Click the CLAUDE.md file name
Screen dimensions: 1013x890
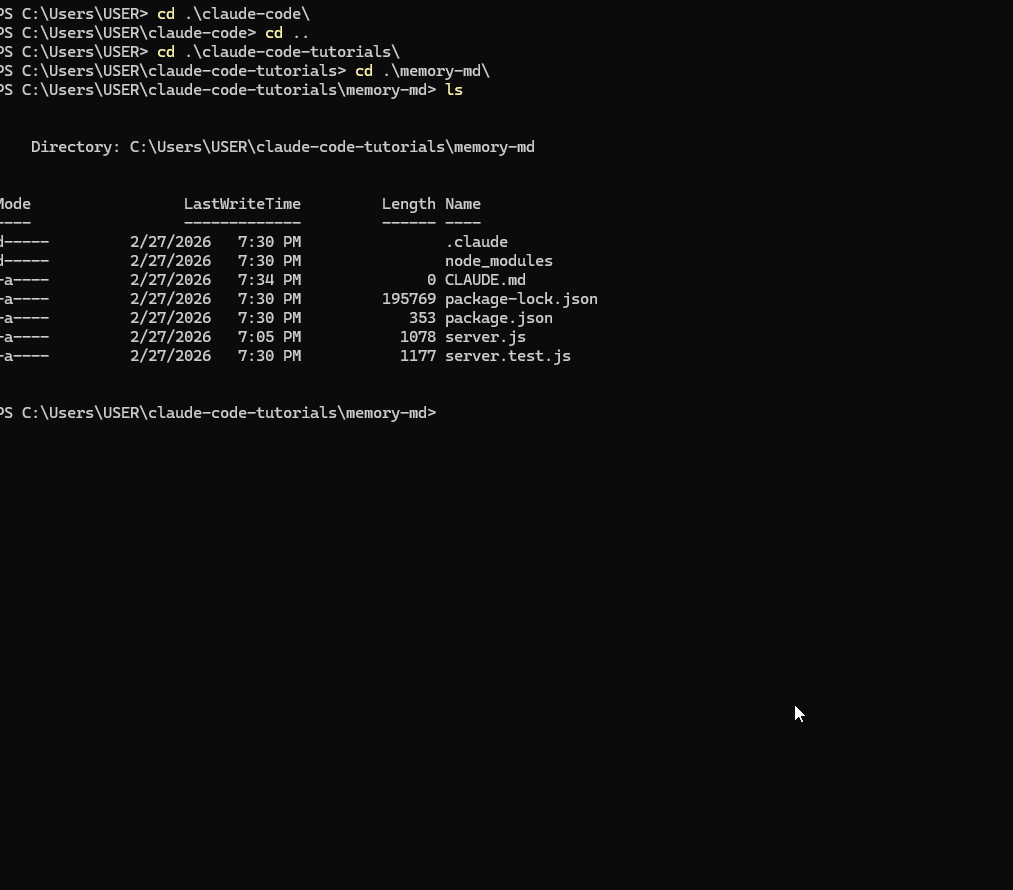(485, 280)
